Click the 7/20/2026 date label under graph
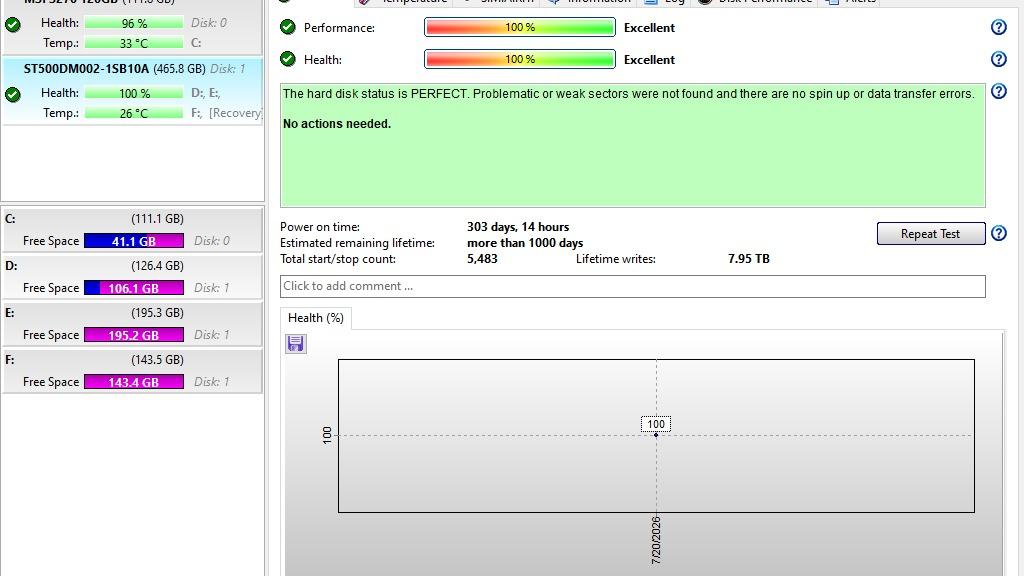The width and height of the screenshot is (1024, 576). pos(656,540)
